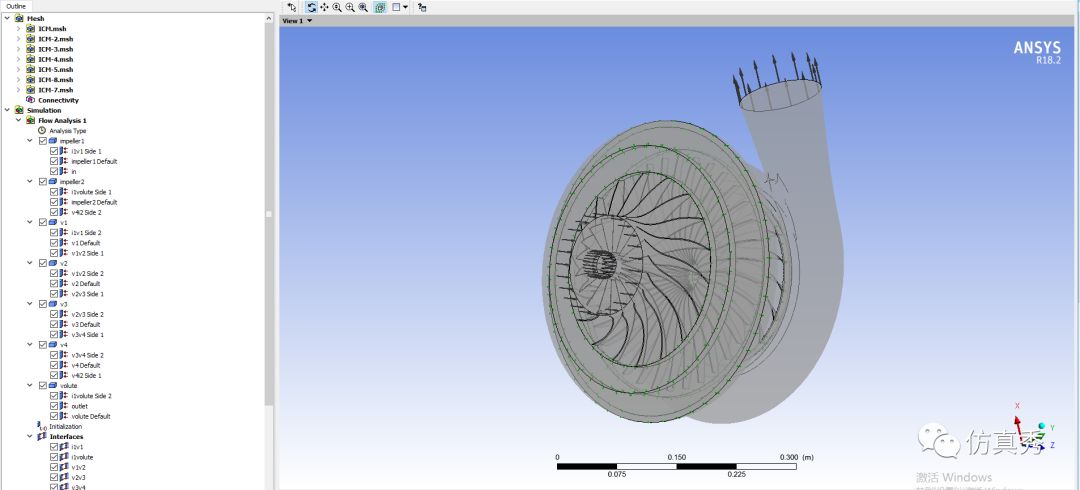
Task: Click the pointer Select tool icon
Action: tap(291, 7)
